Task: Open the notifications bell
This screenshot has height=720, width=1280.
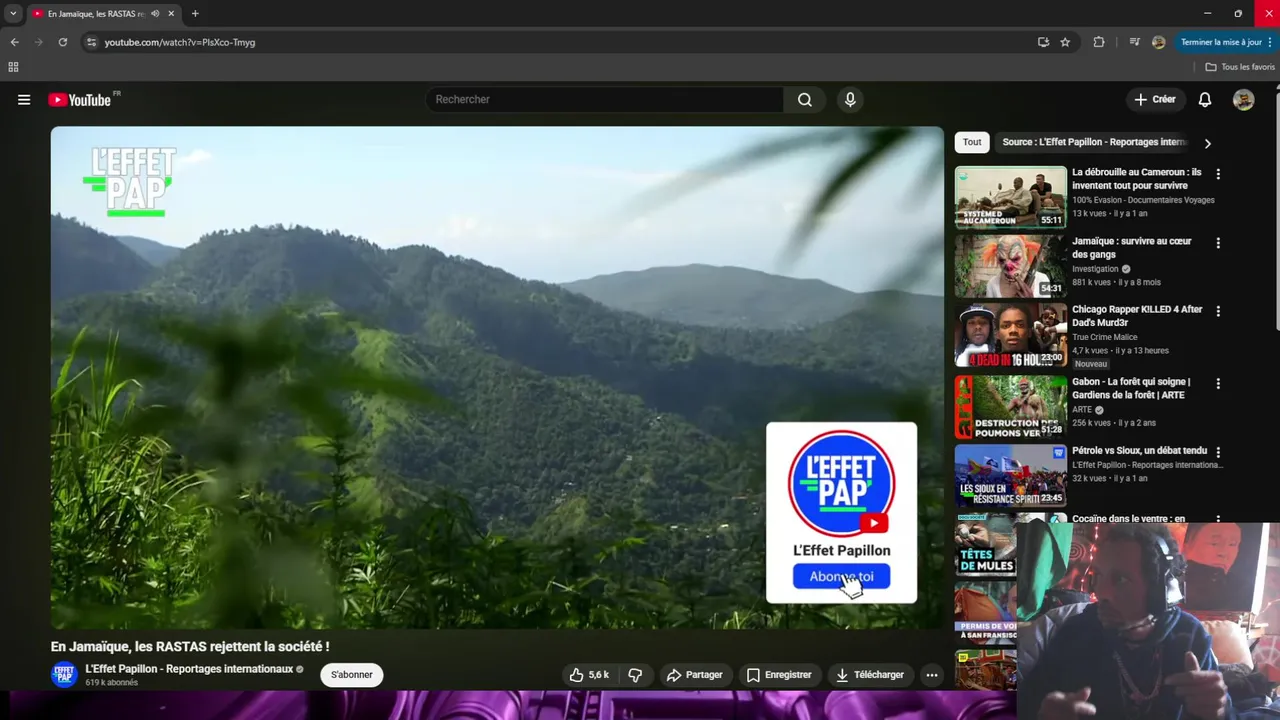Action: 1205,100
